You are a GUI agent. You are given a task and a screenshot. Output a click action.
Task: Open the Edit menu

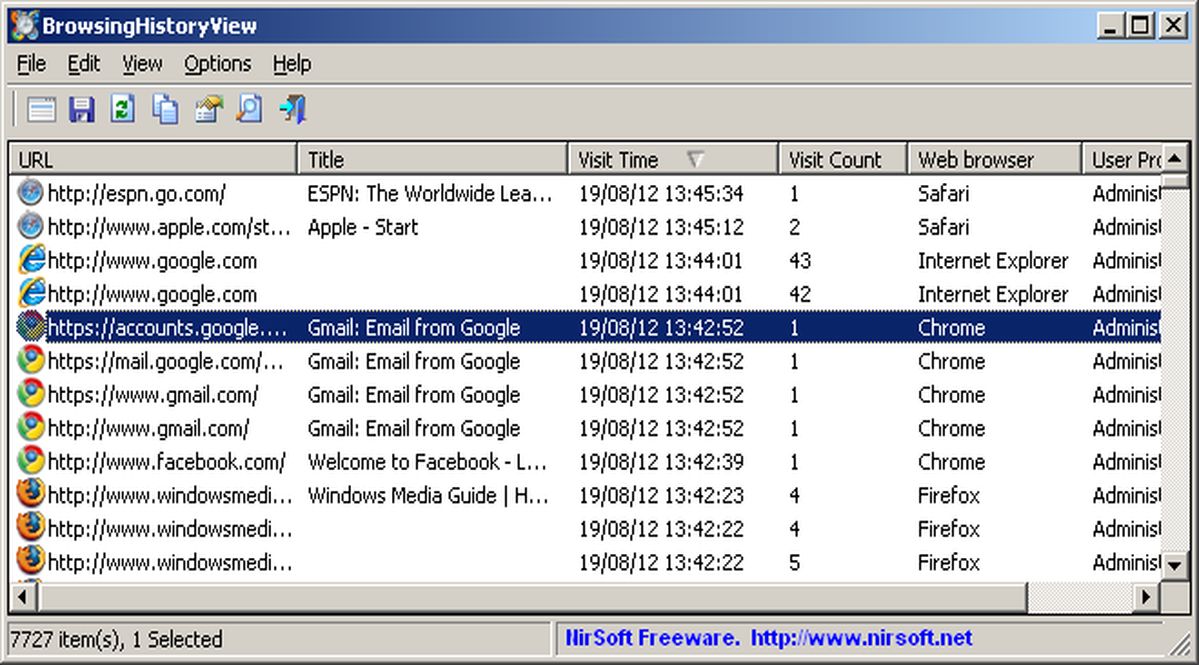[83, 64]
